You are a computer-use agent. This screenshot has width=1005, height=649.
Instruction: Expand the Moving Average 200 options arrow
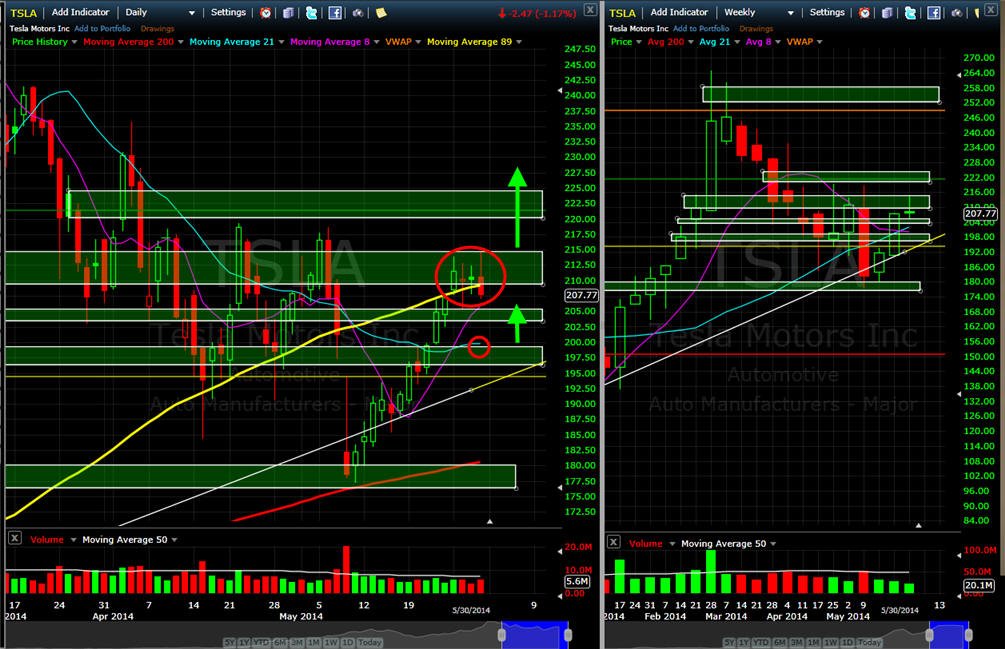[x=180, y=42]
